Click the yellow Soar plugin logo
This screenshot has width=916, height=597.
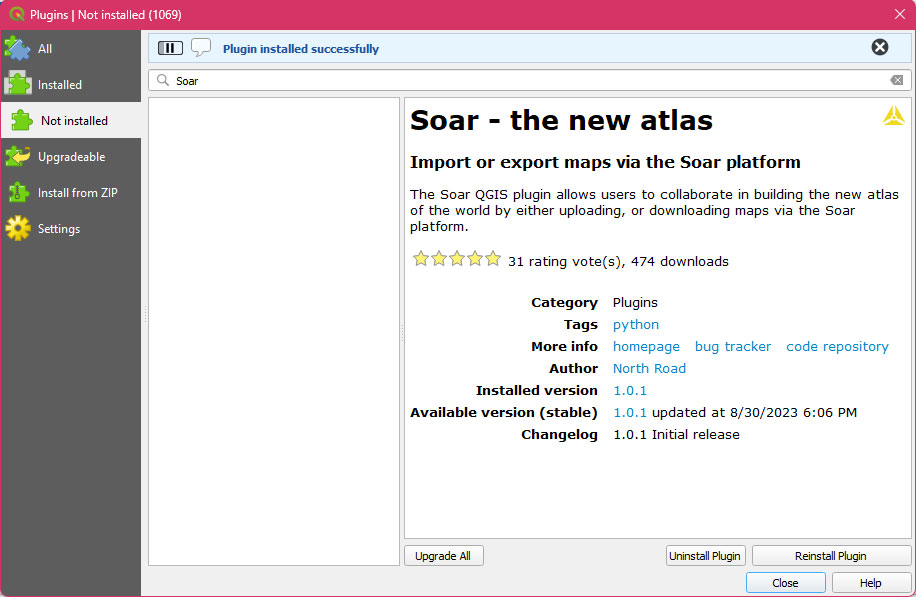894,116
